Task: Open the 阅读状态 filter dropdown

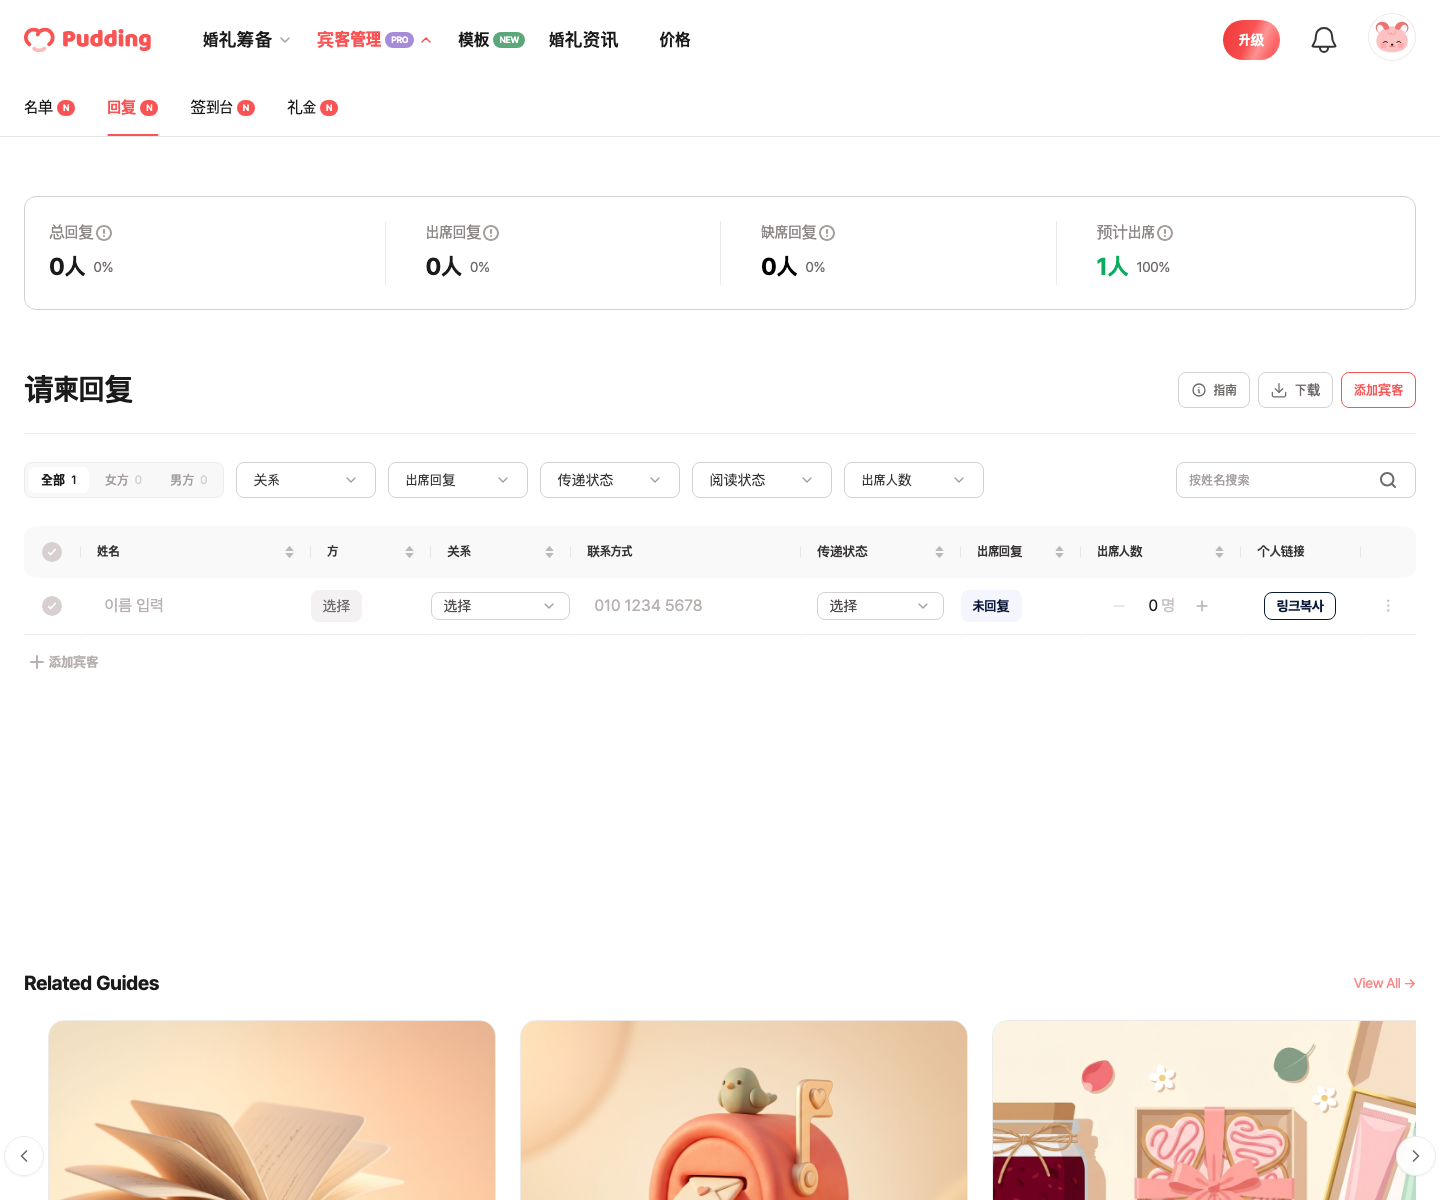Action: (x=762, y=480)
